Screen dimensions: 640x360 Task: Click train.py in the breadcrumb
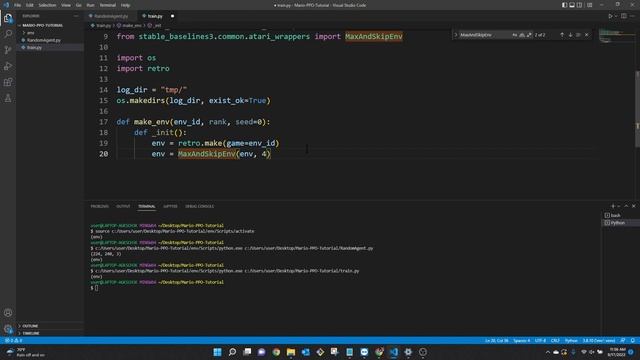point(103,25)
